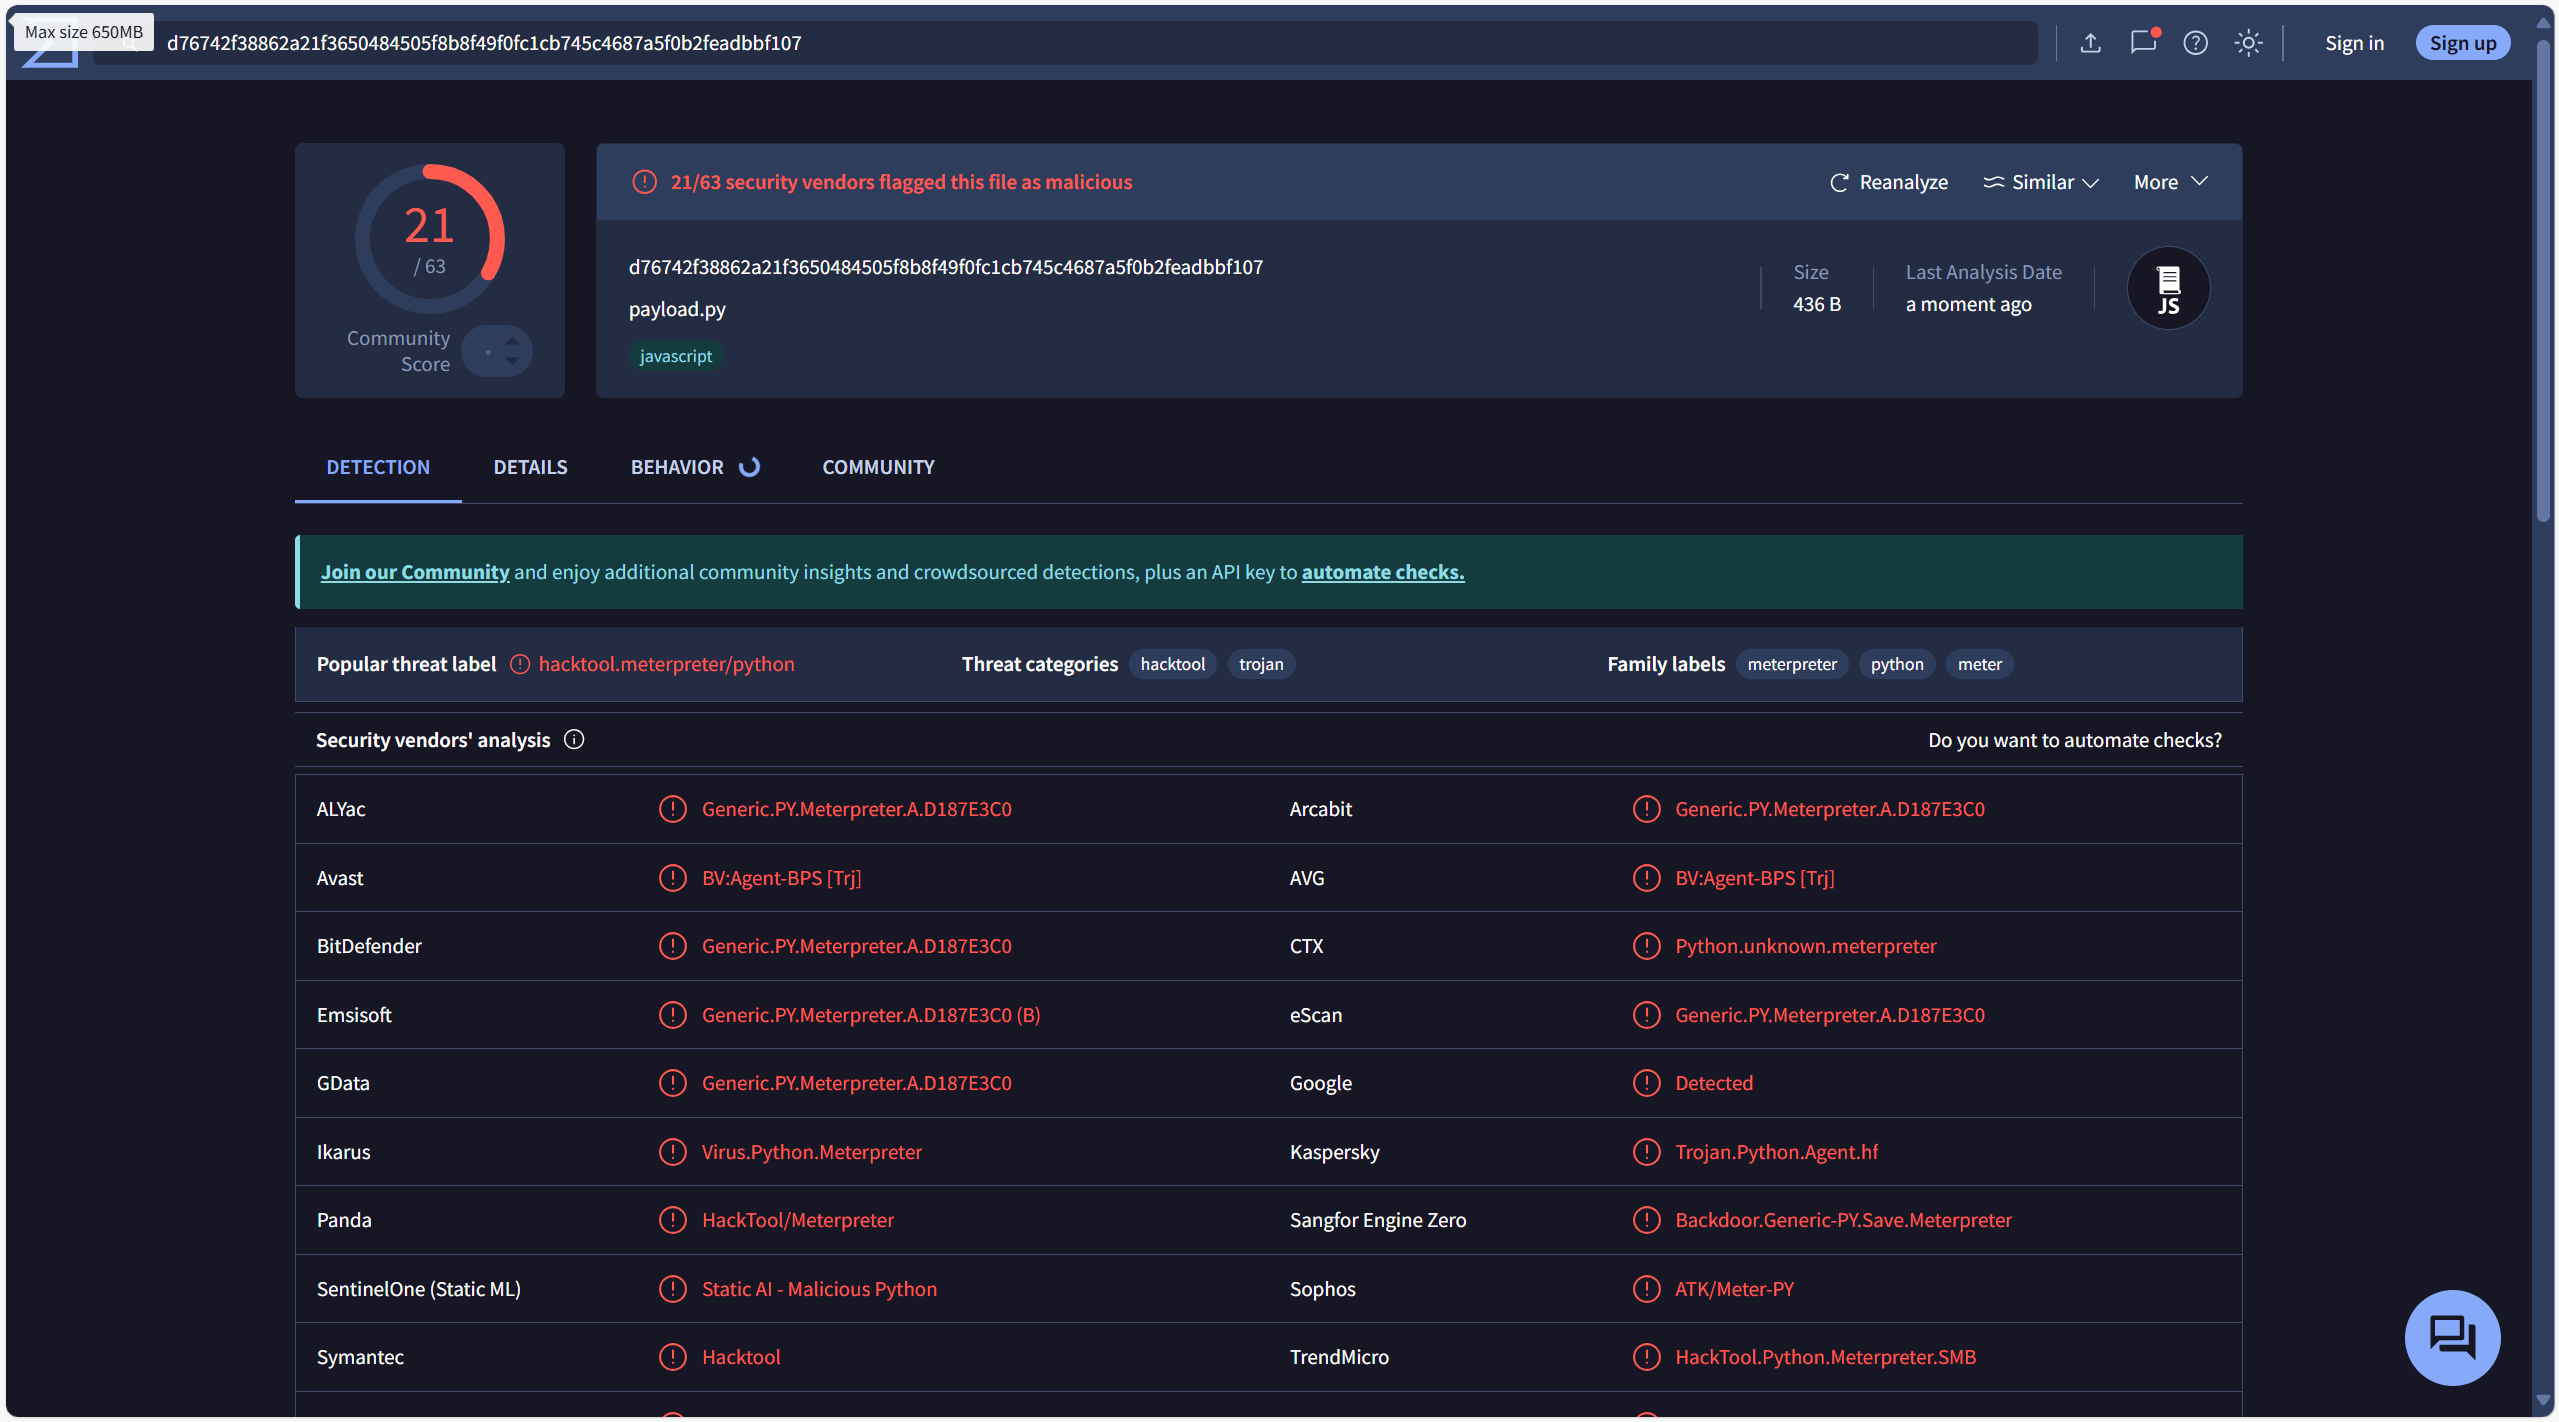Expand the More dropdown menu
2559x1422 pixels.
click(2169, 183)
